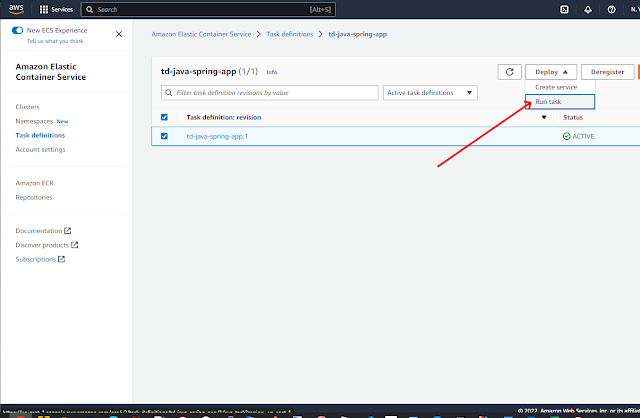
Task: Focus the filter task definition revisions field
Action: coord(270,93)
